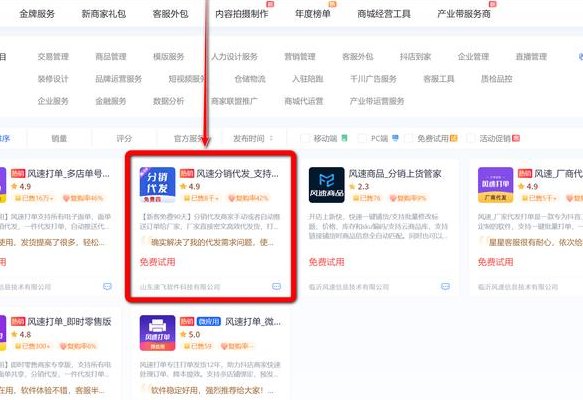Click the blue monitor icon beside PC端
Image resolution: width=583 pixels, height=400 pixels.
(x=395, y=138)
